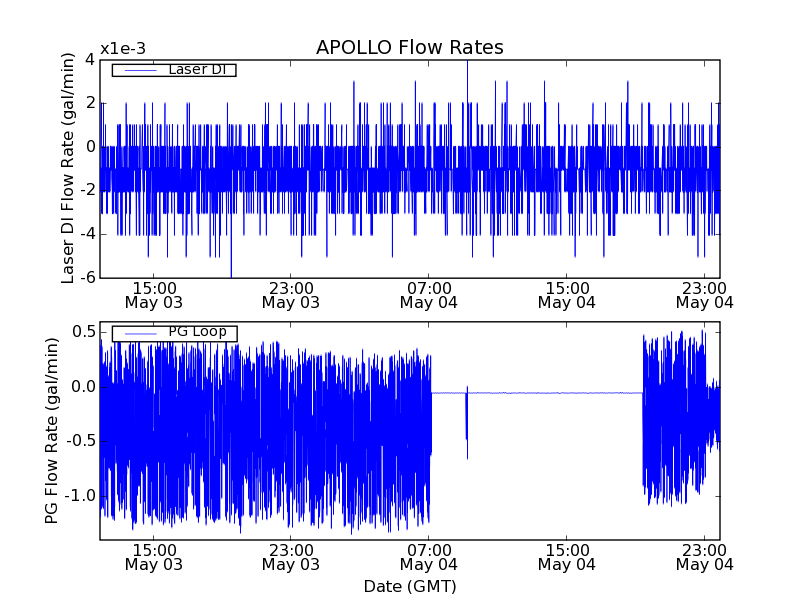Image resolution: width=800 pixels, height=600 pixels.
Task: Click the Date (GMT) x-axis label
Action: pos(409,586)
